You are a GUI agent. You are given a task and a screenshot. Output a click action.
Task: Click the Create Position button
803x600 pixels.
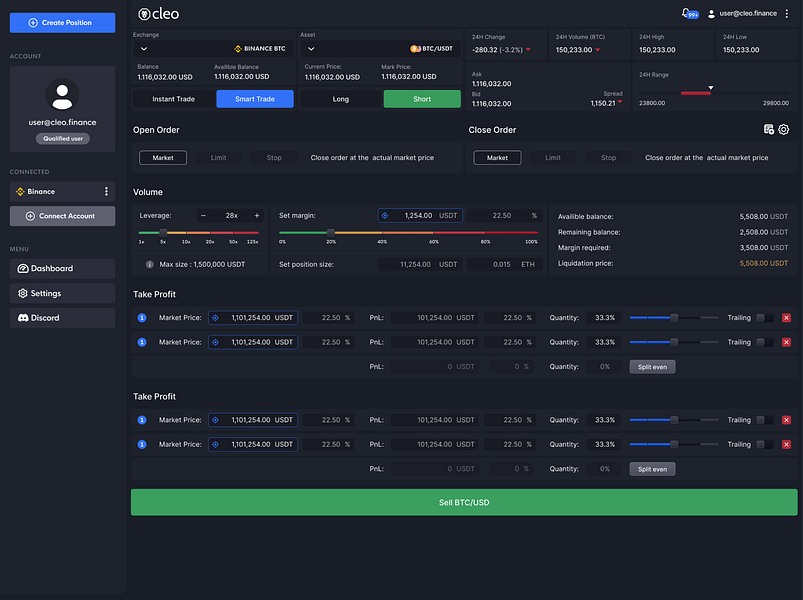62,23
